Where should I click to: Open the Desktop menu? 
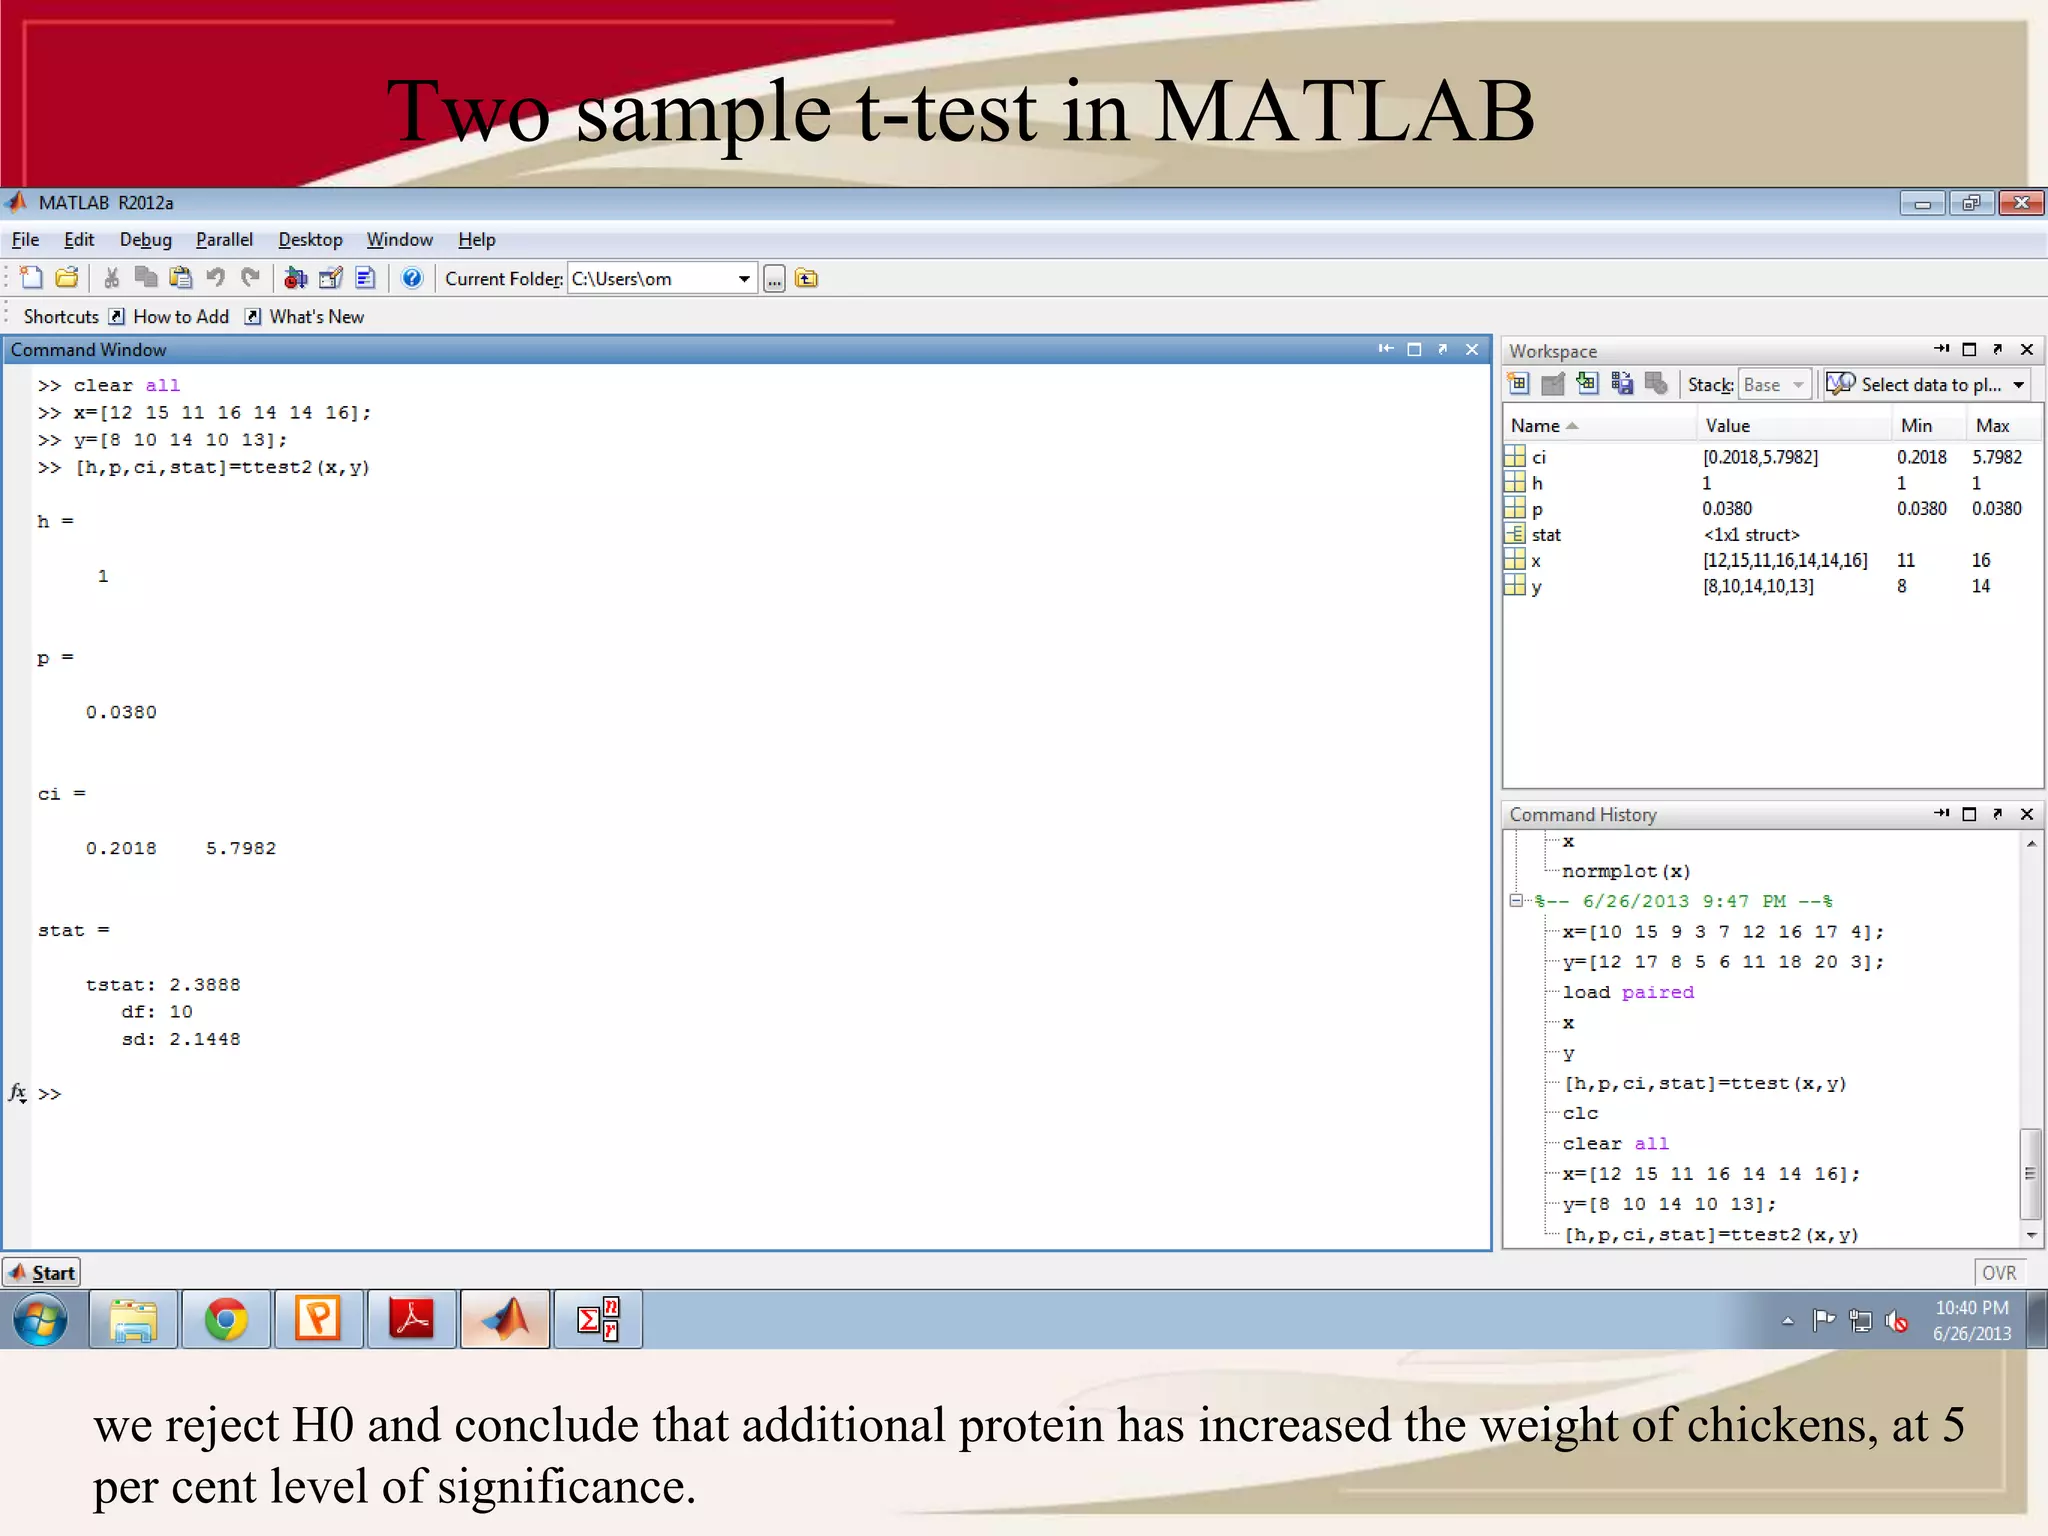pyautogui.click(x=310, y=240)
